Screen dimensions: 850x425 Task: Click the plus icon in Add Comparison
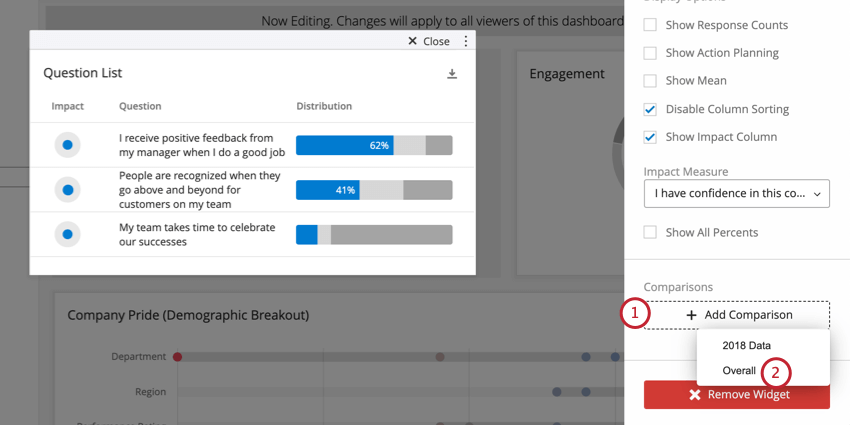tap(691, 315)
